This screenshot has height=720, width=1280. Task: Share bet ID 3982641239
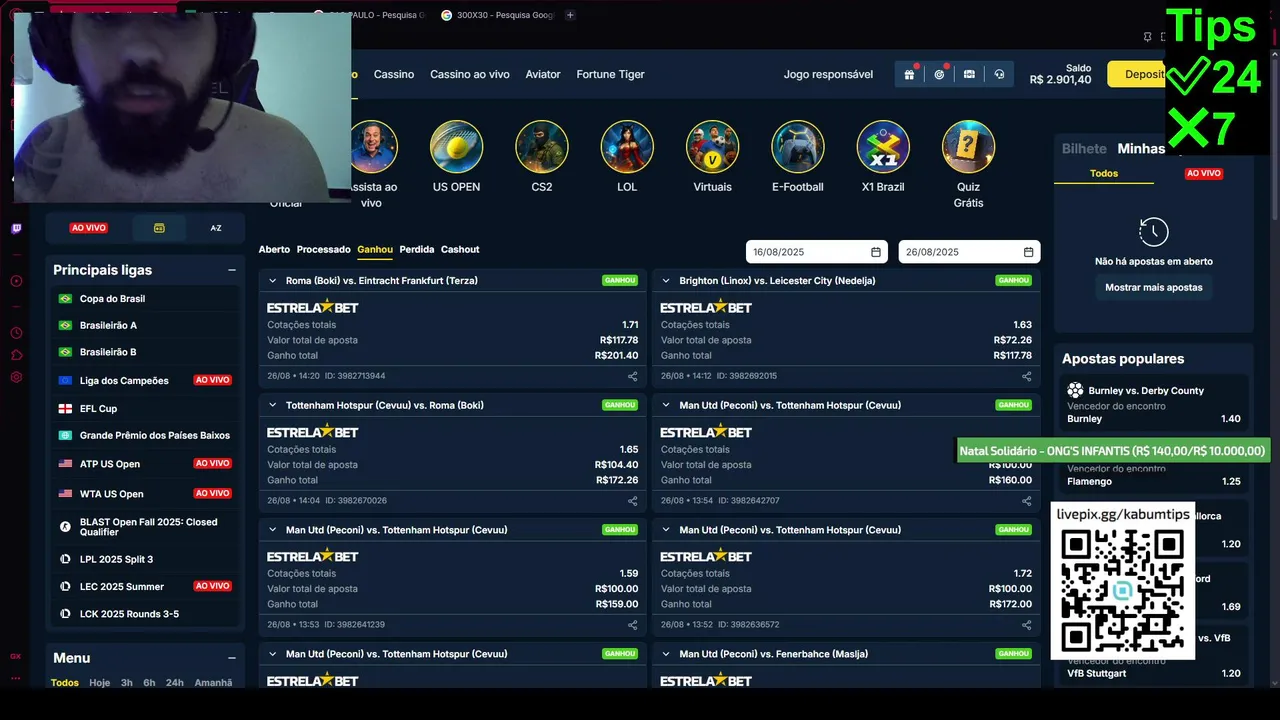(632, 624)
